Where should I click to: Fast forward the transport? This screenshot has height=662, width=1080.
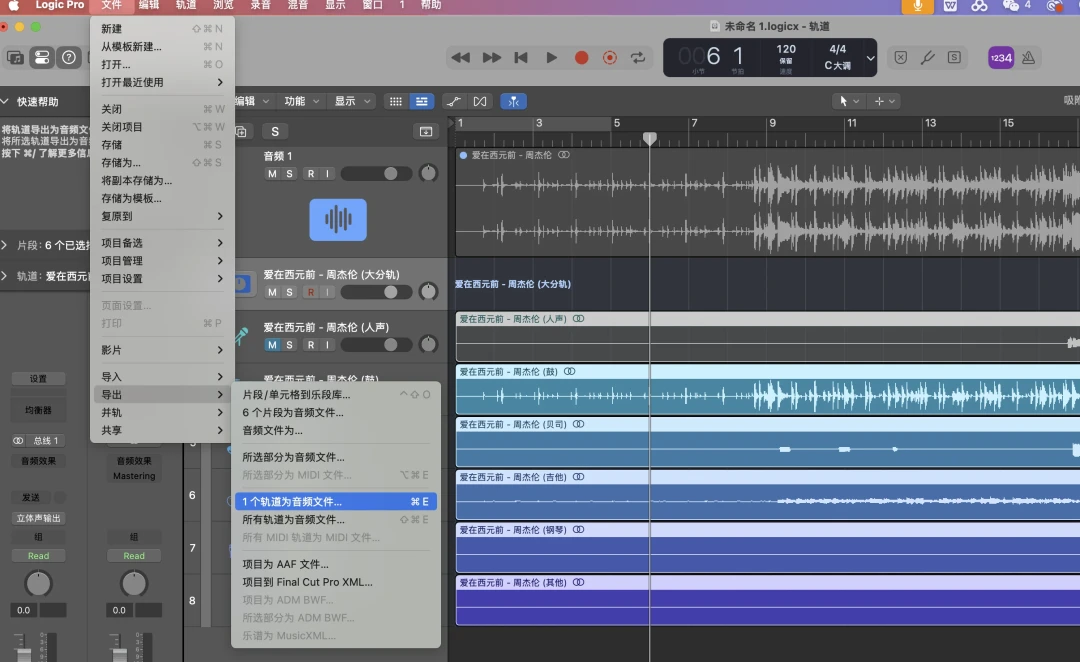pos(491,58)
